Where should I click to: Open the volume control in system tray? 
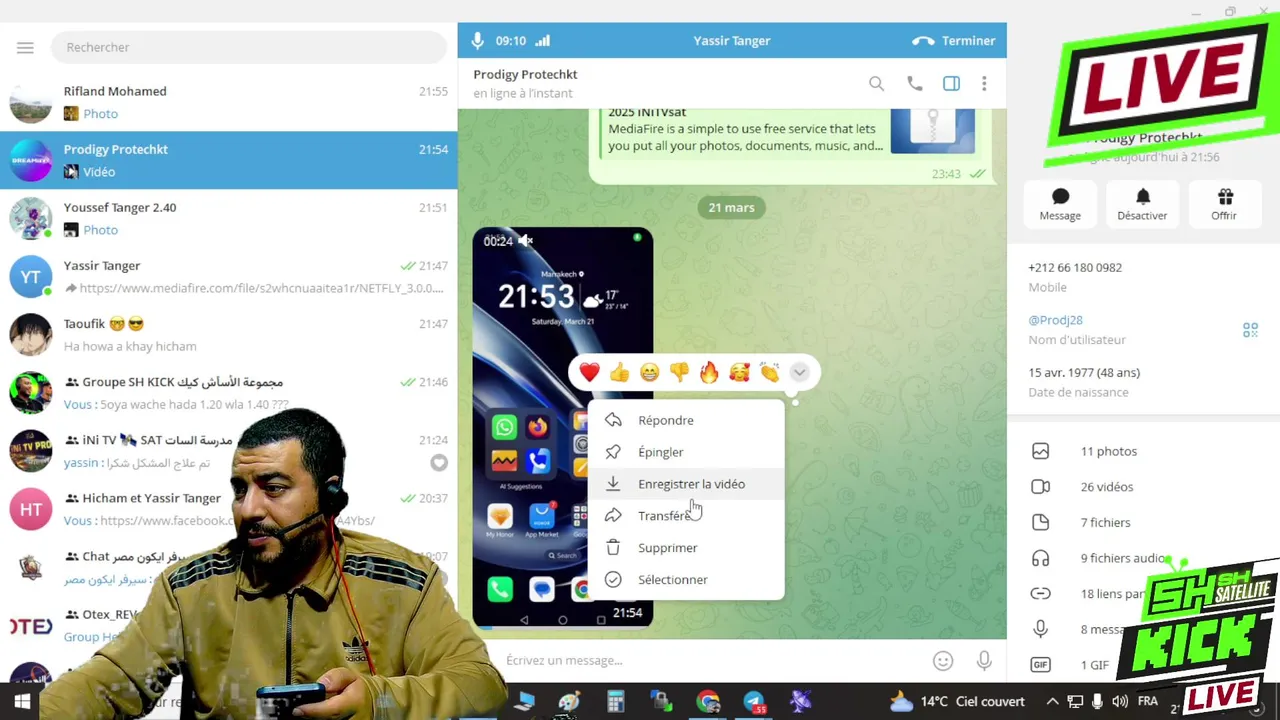[1120, 702]
